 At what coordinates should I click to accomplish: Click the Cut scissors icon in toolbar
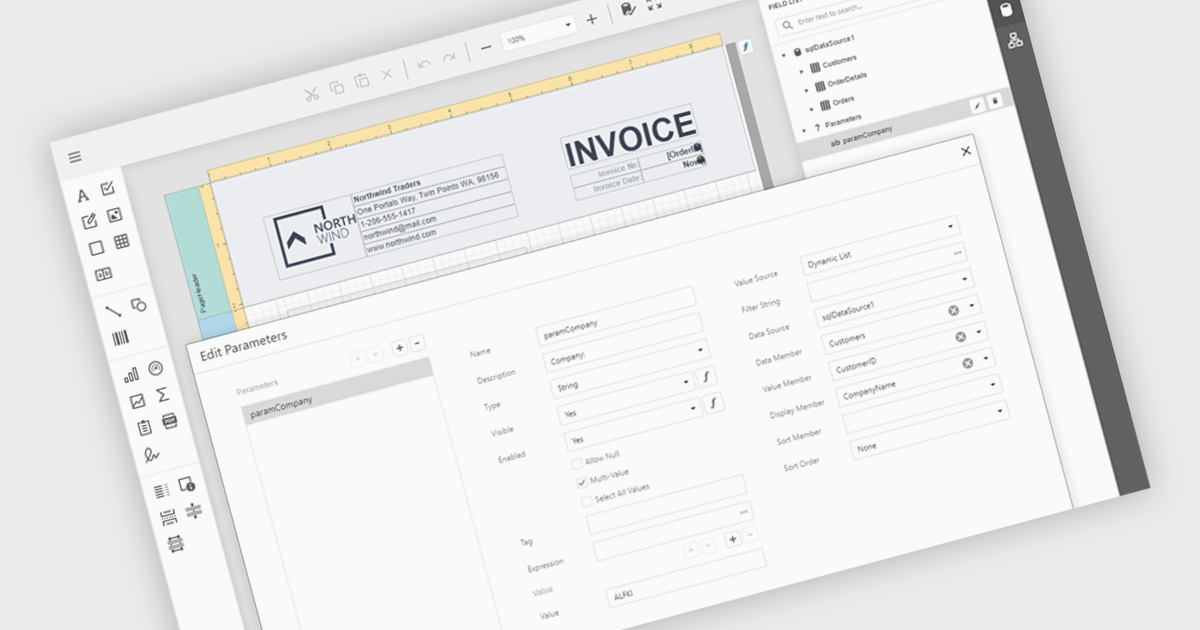pos(311,95)
